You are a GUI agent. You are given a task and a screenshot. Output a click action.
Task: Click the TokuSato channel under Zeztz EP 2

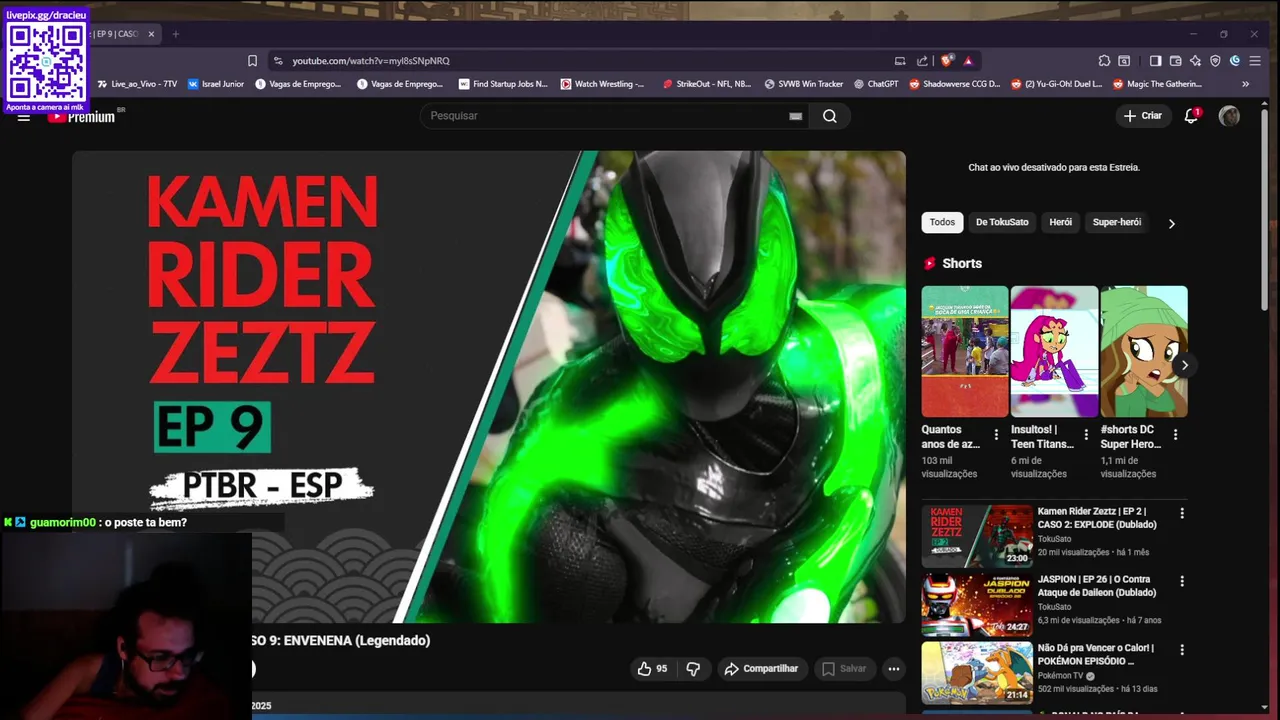pyautogui.click(x=1054, y=539)
